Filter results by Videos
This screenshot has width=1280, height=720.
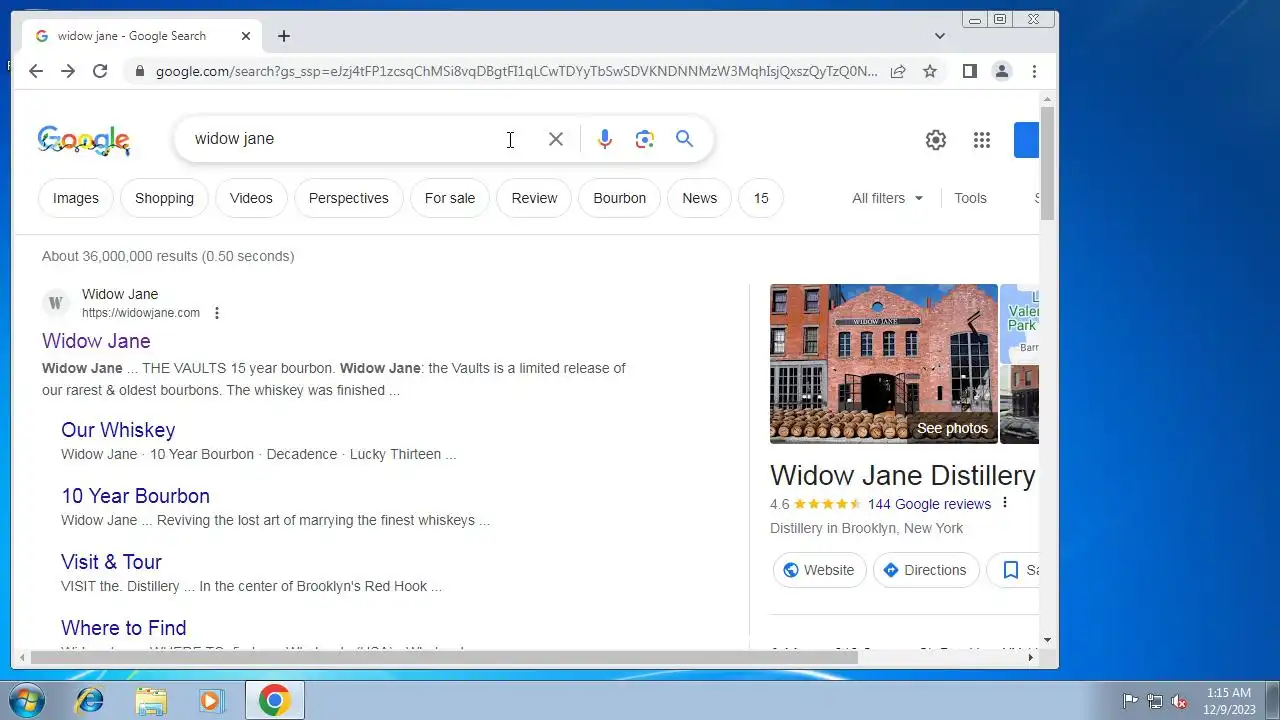pyautogui.click(x=251, y=198)
